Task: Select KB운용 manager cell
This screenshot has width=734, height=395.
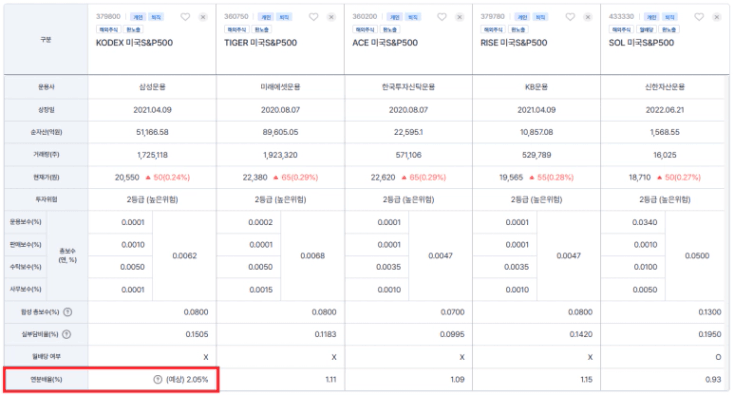Action: click(x=536, y=87)
